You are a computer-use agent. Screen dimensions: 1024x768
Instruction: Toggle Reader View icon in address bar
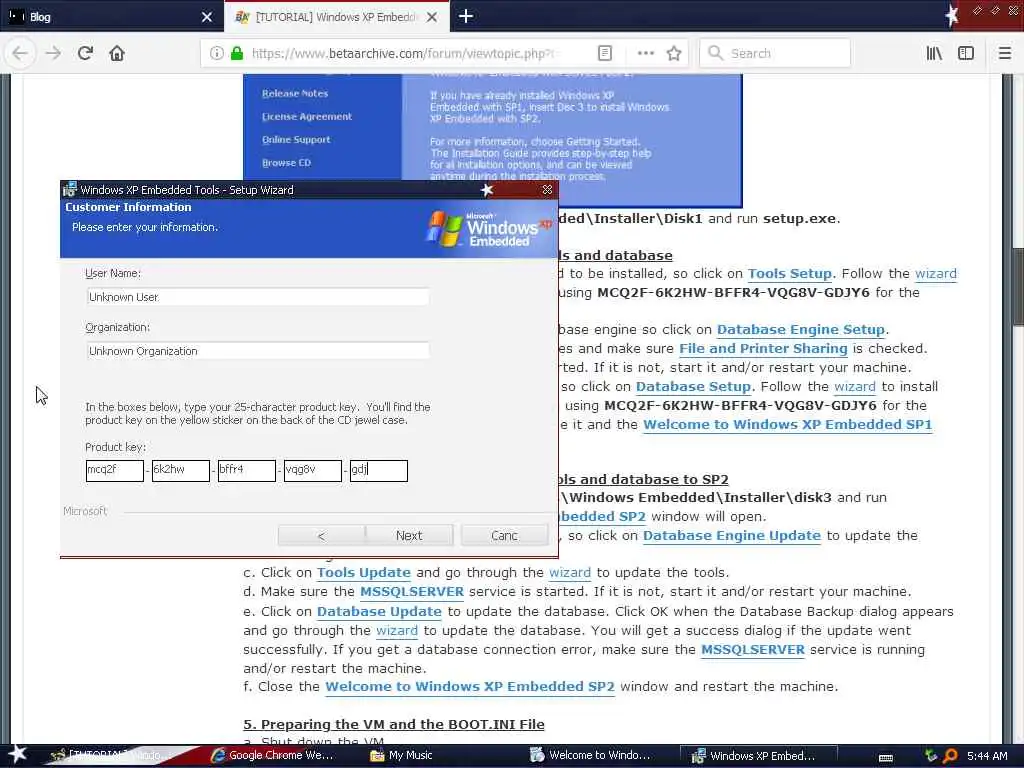(605, 53)
